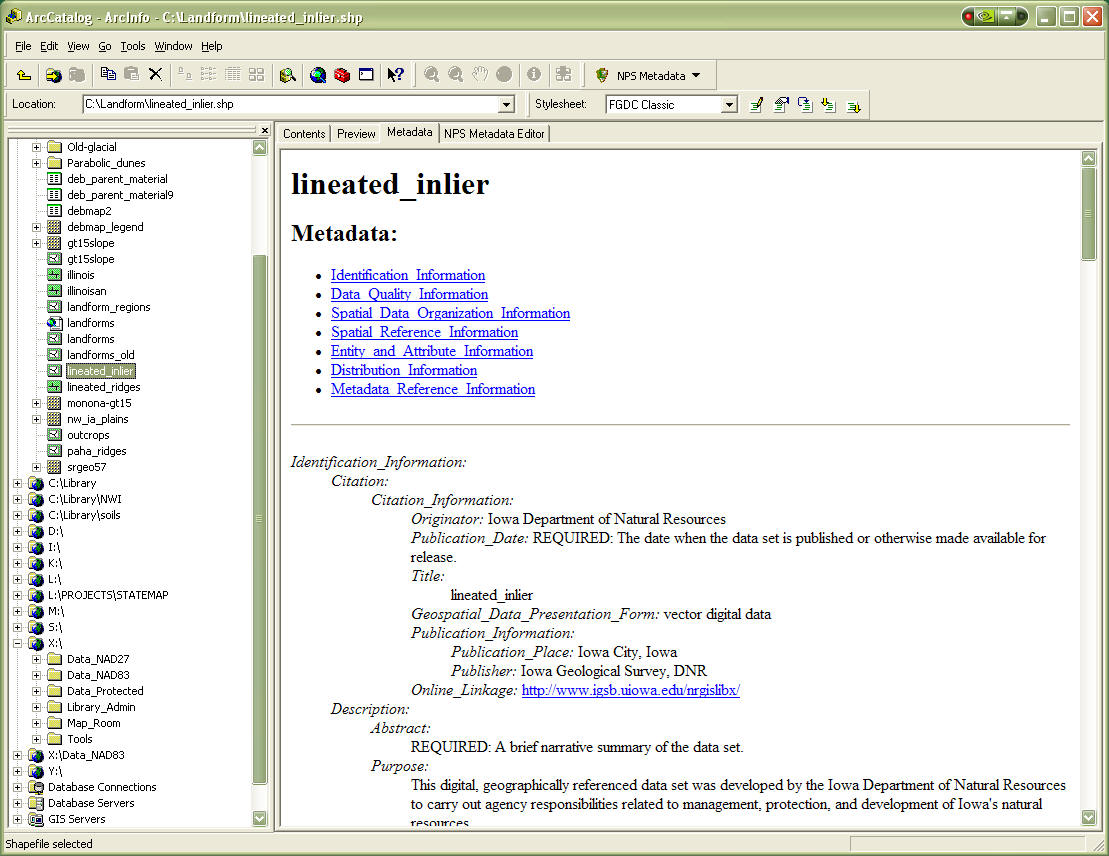Image resolution: width=1109 pixels, height=856 pixels.
Task: Click the Connect To Folder icon
Action: coord(53,75)
